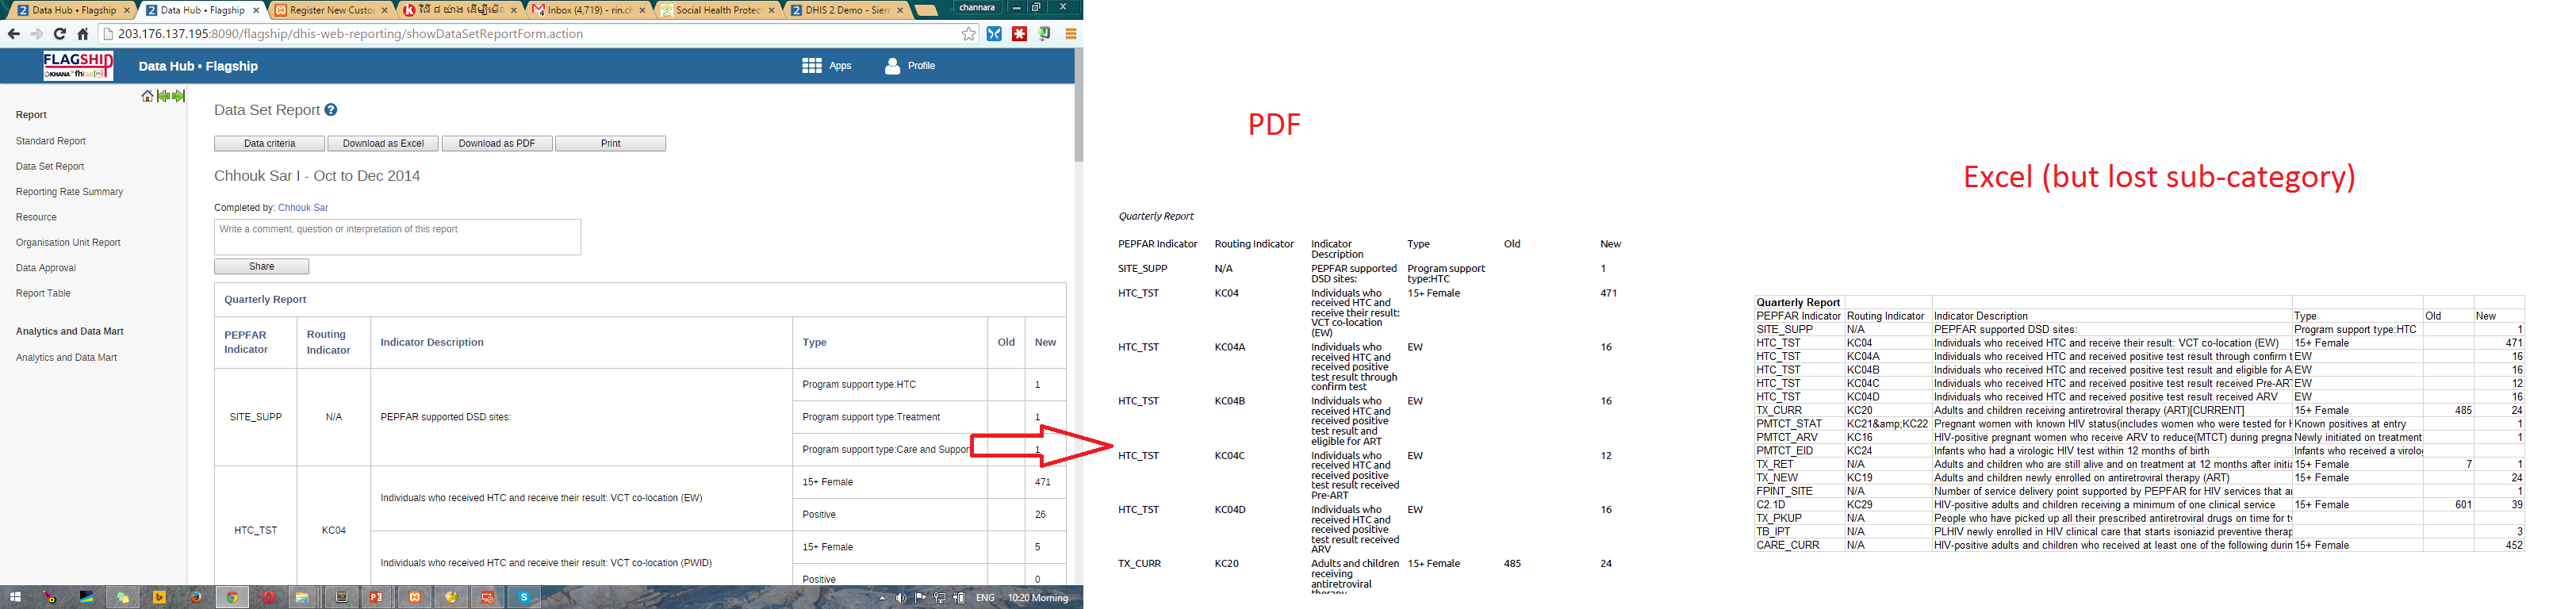This screenshot has width=2576, height=609.
Task: Open Resource in the sidebar
Action: 36,218
